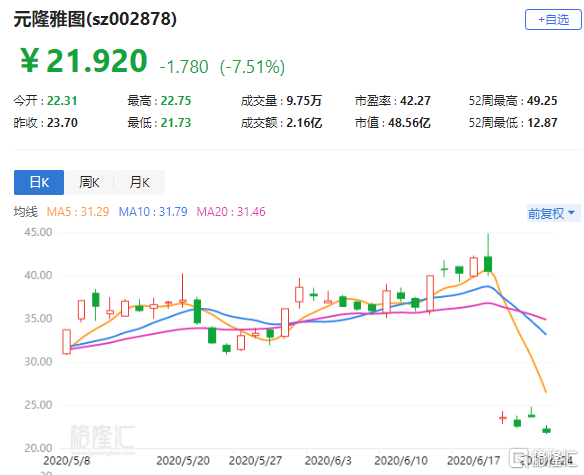Click the current price ¥21.920
Screen dimensions: 584x475
click(84, 61)
